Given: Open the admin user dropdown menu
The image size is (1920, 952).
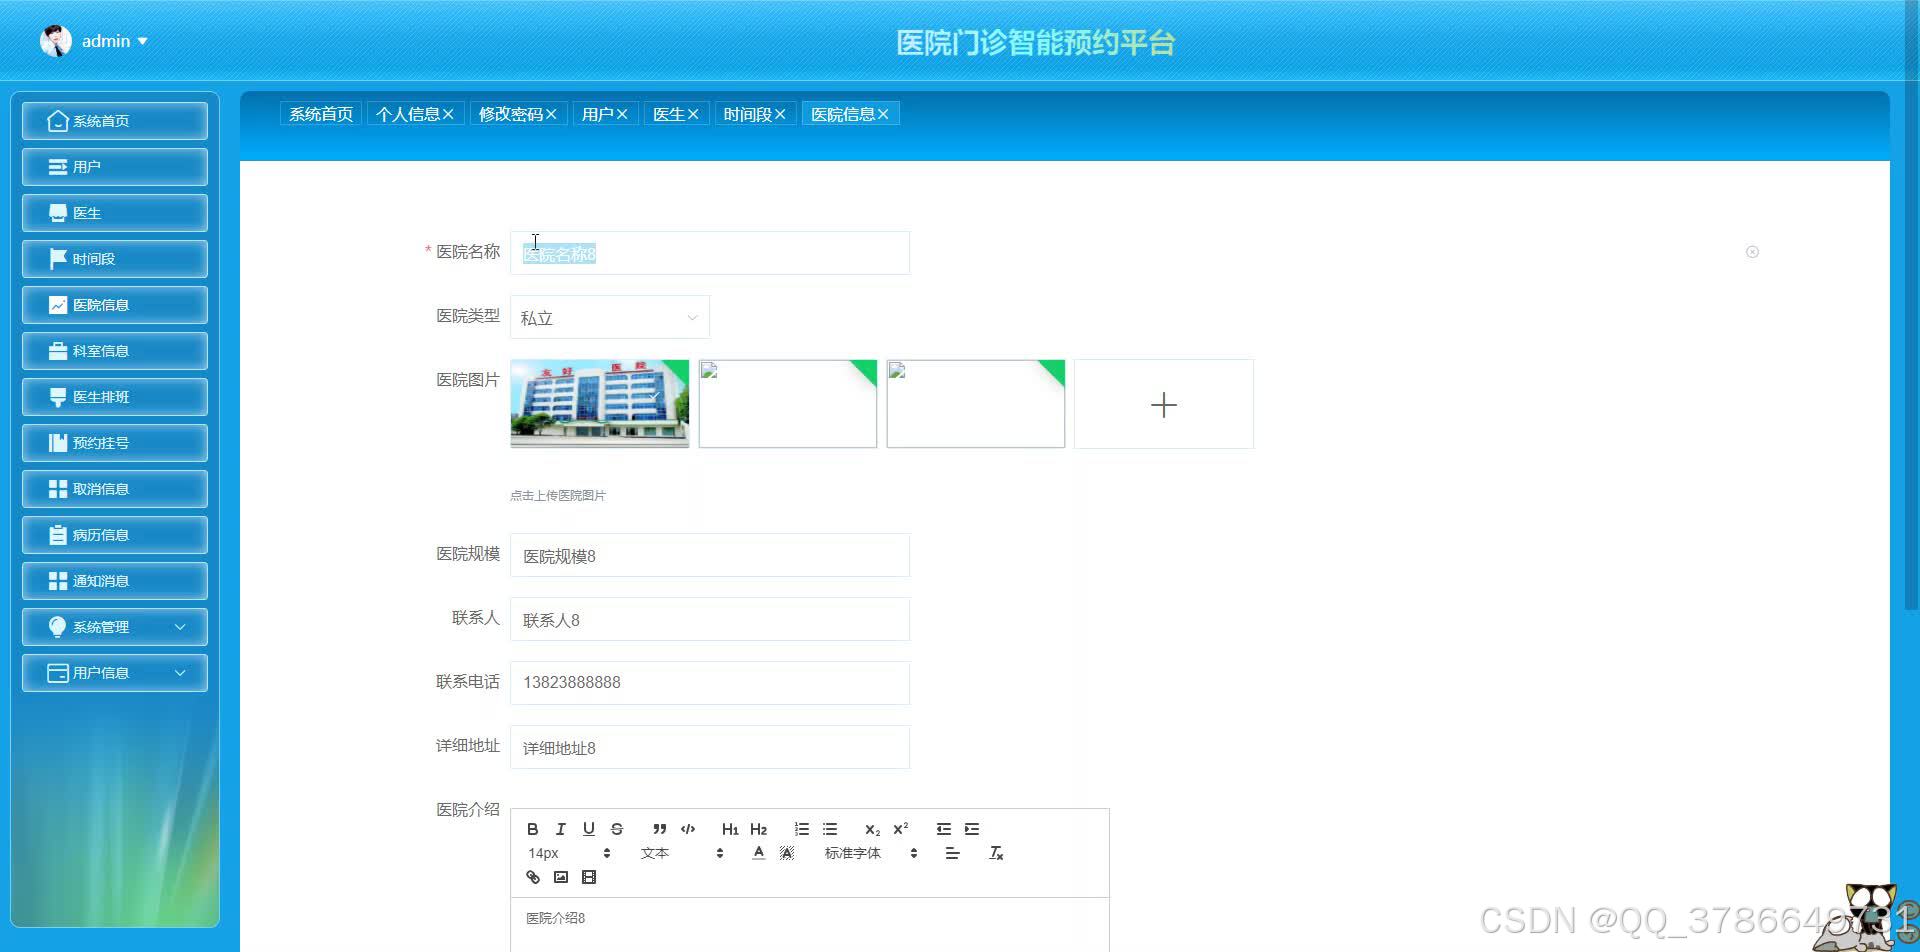Looking at the screenshot, I should (114, 41).
